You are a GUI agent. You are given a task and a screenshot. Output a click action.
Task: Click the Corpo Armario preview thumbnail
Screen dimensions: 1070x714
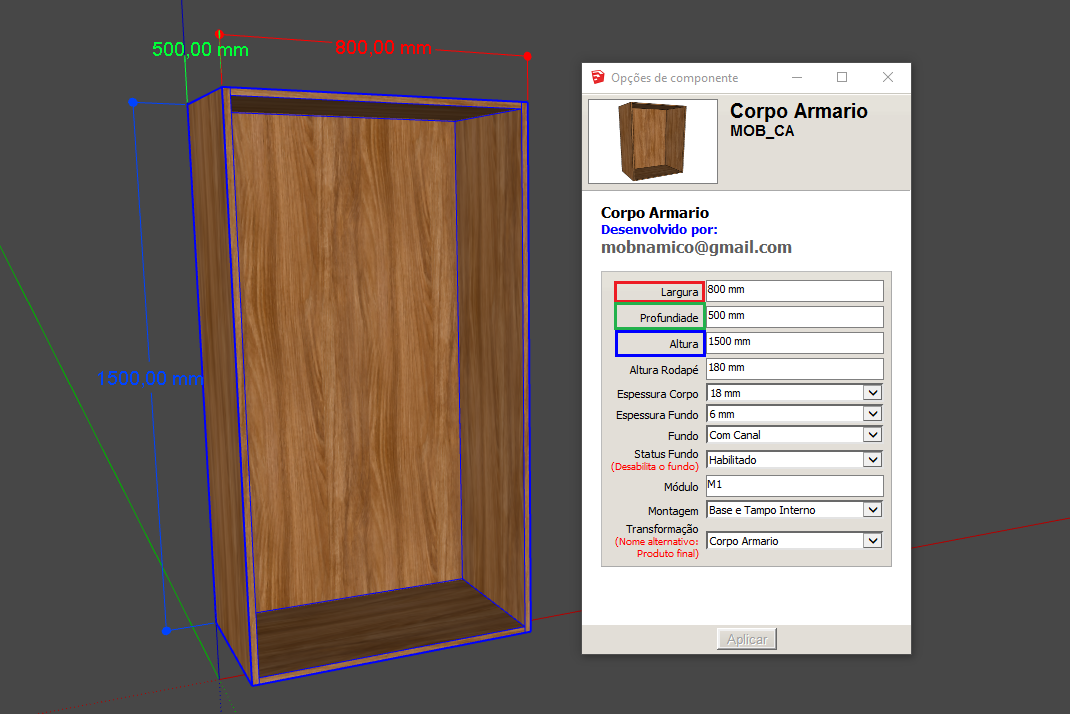(x=653, y=141)
